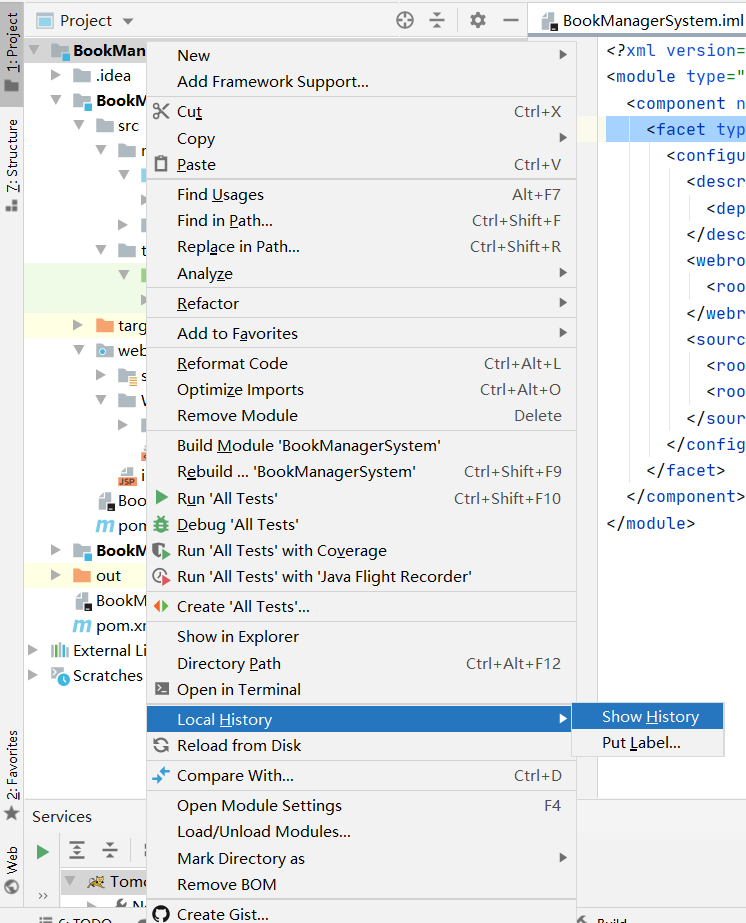This screenshot has height=923, width=746.
Task: Hide the Project tool window with minus icon
Action: [x=510, y=21]
